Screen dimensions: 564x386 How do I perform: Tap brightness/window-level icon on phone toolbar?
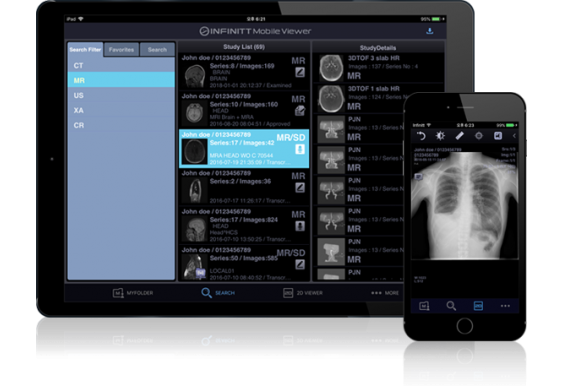(440, 136)
